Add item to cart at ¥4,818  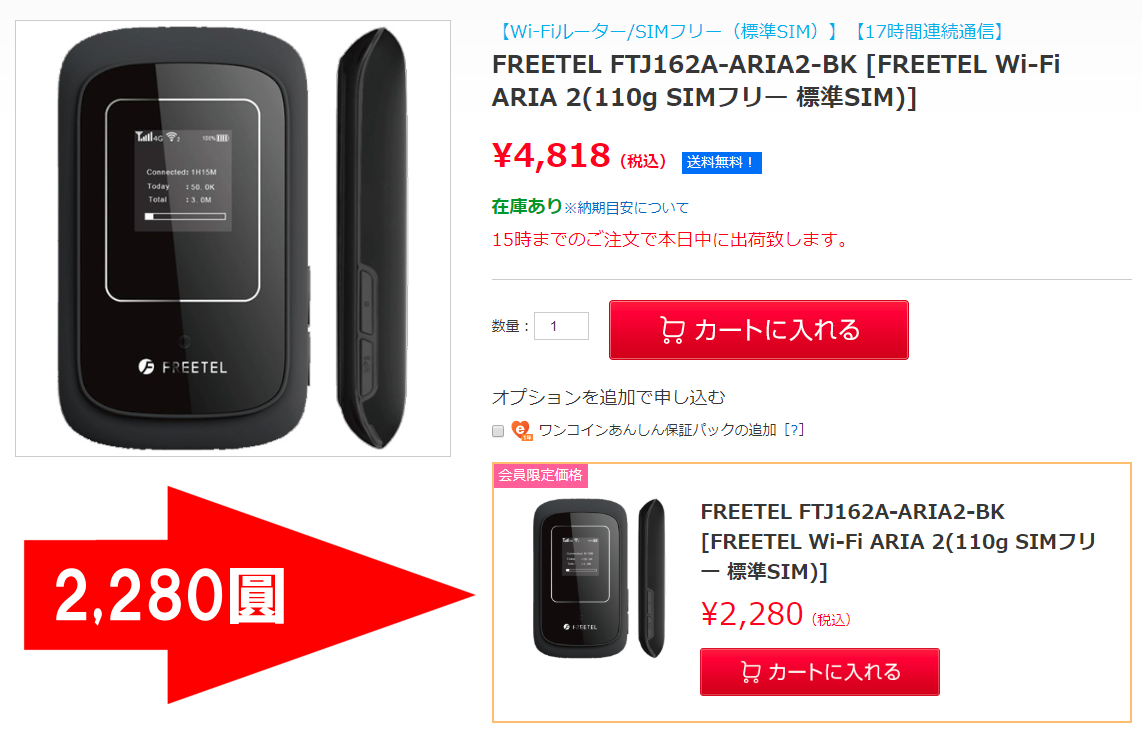758,330
